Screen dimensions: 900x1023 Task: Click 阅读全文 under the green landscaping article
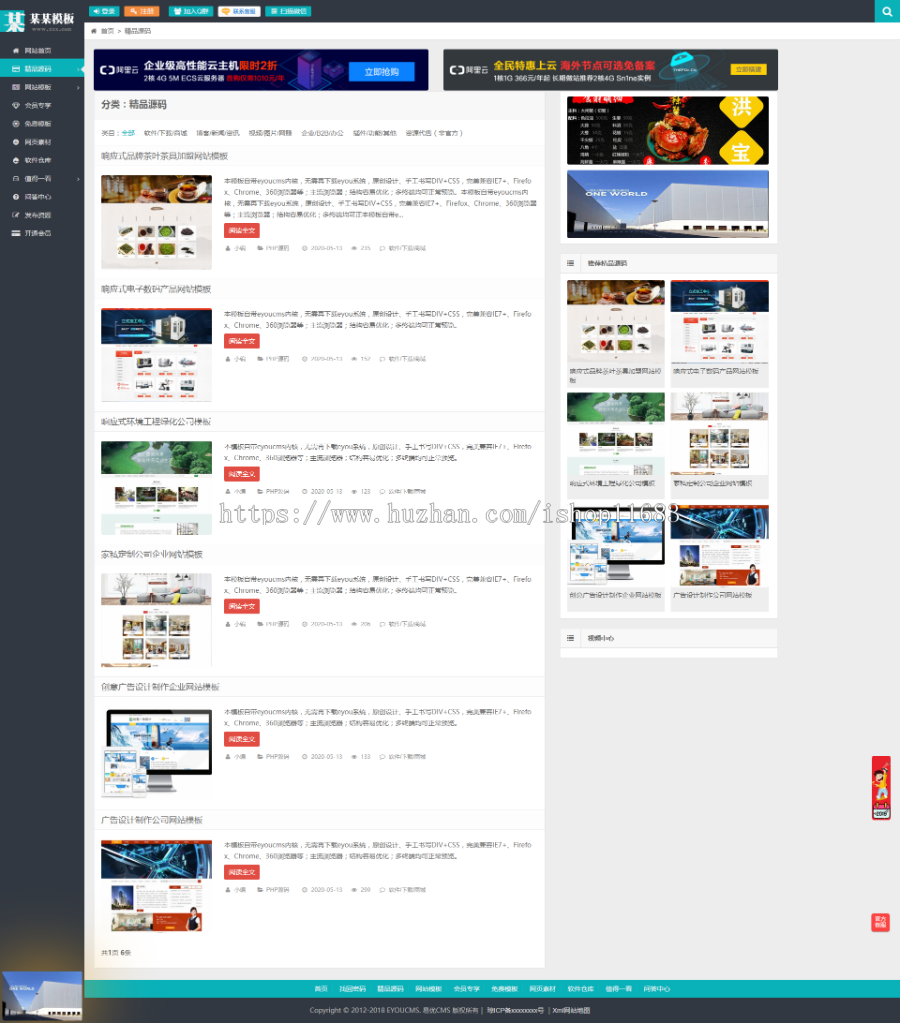tap(241, 474)
